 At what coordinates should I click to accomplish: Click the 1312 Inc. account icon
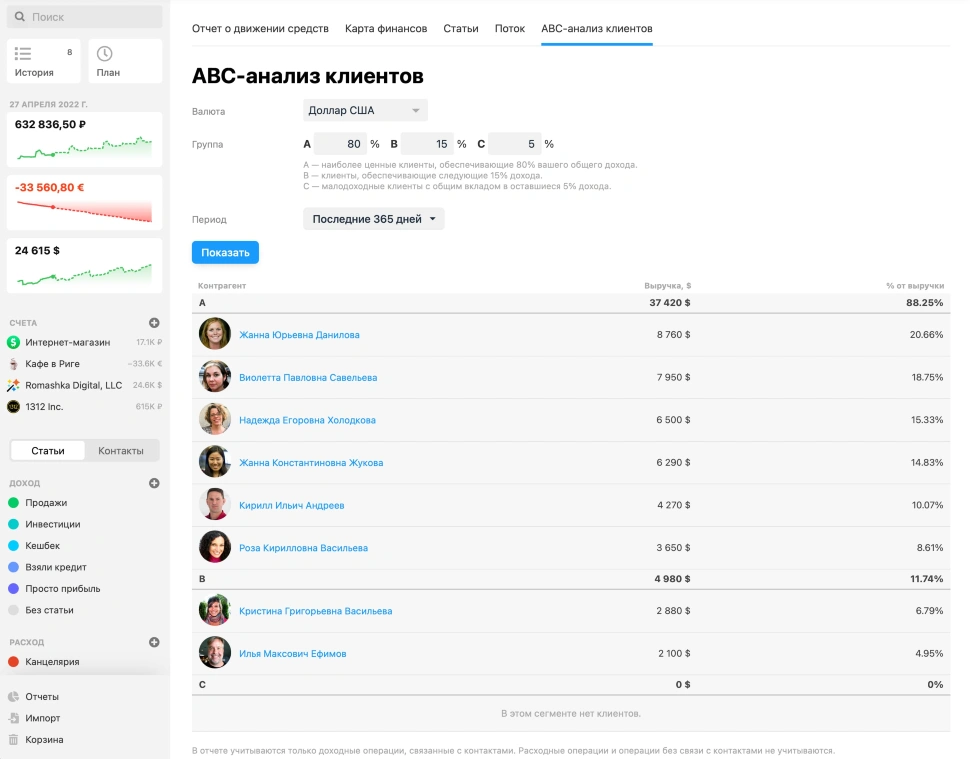14,406
